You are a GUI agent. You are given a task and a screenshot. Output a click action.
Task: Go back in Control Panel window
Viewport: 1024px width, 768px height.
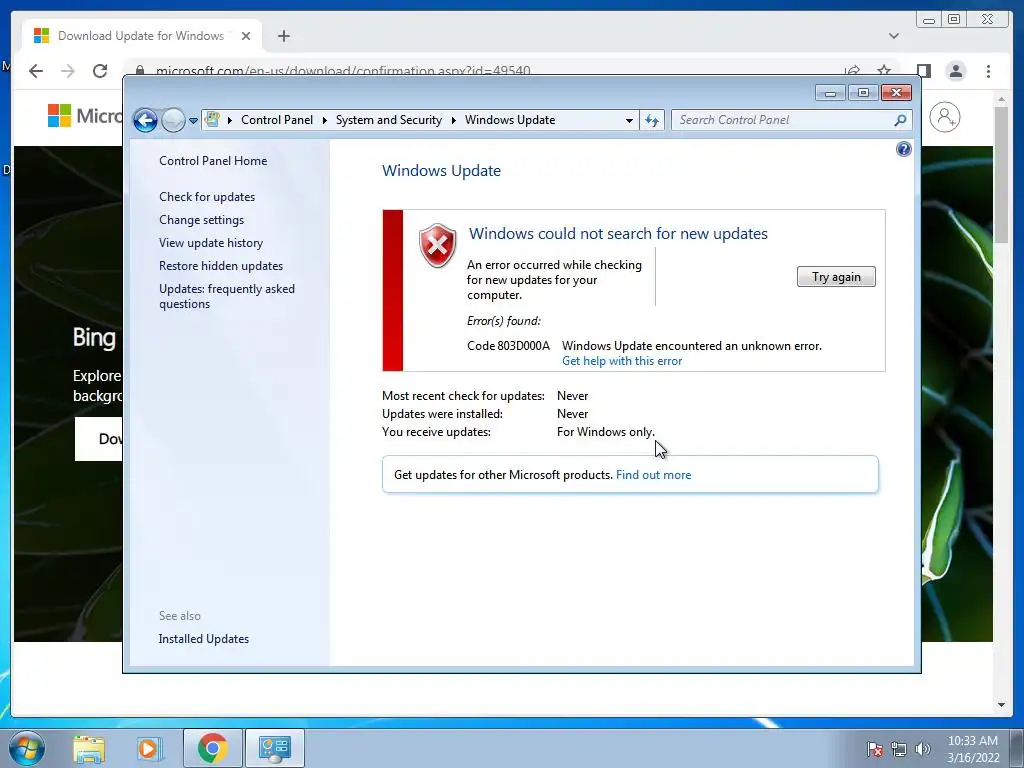(x=145, y=120)
